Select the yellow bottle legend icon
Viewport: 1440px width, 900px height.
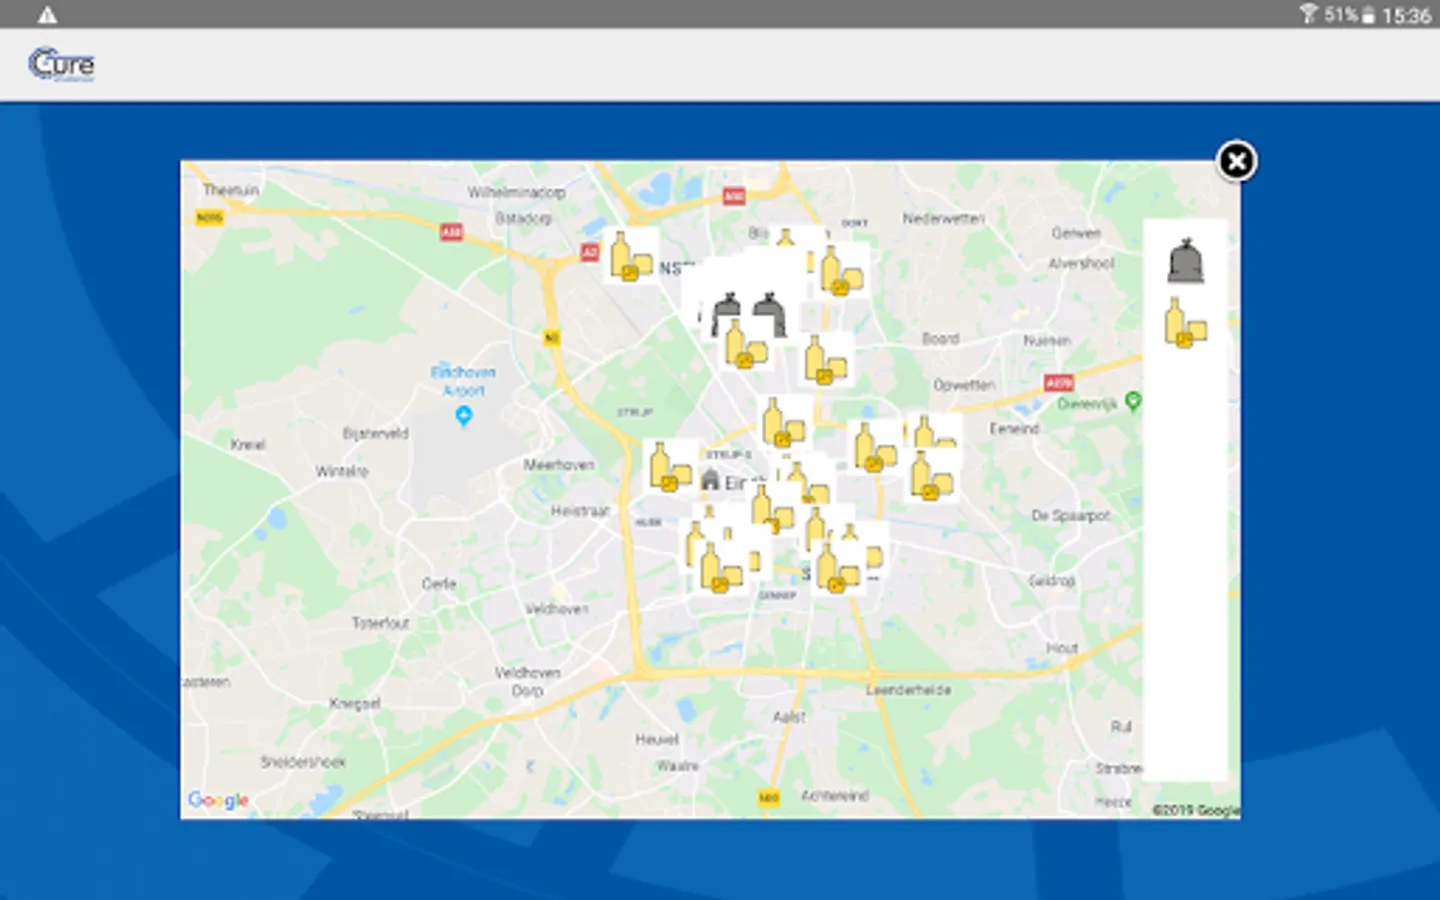(x=1185, y=323)
